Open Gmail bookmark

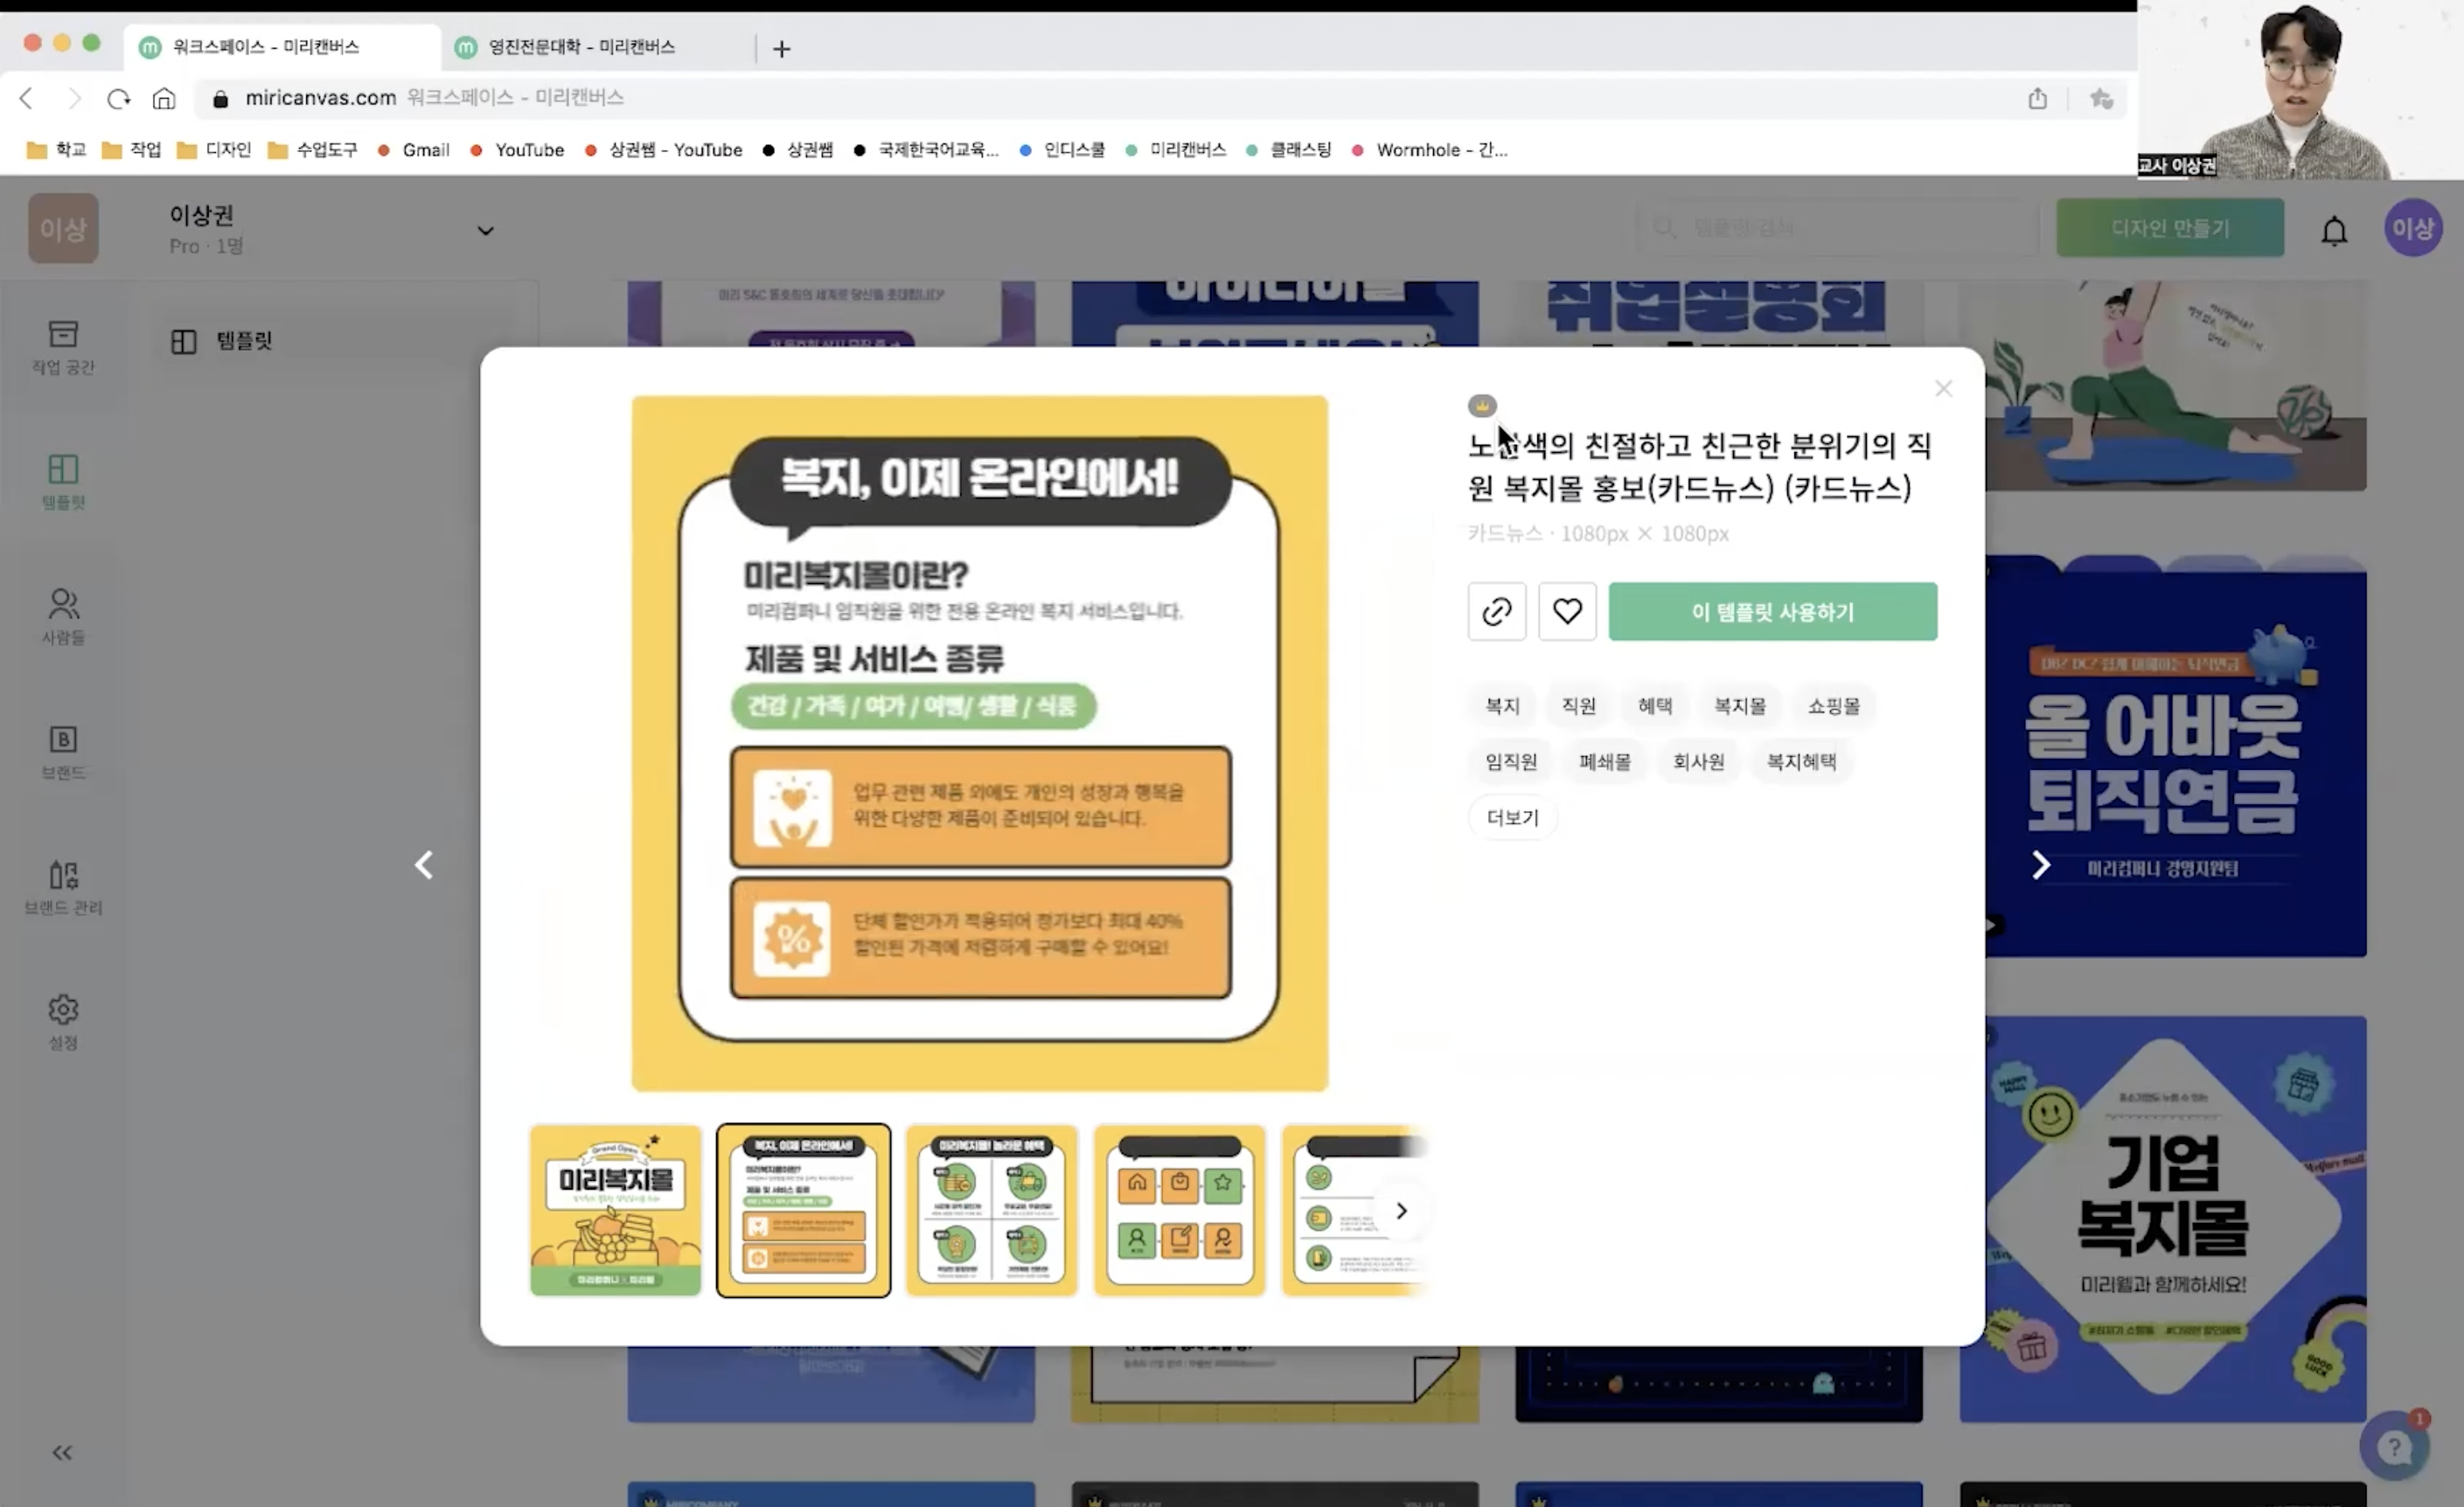413,150
